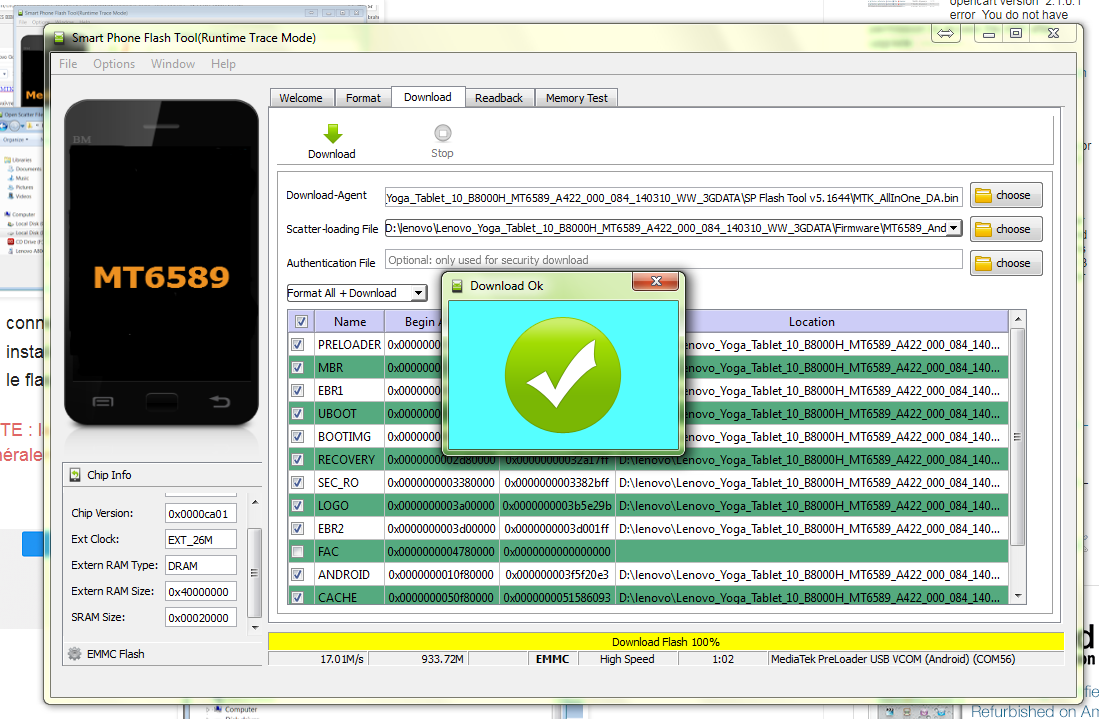Select the CACHE partition name cell

349,597
